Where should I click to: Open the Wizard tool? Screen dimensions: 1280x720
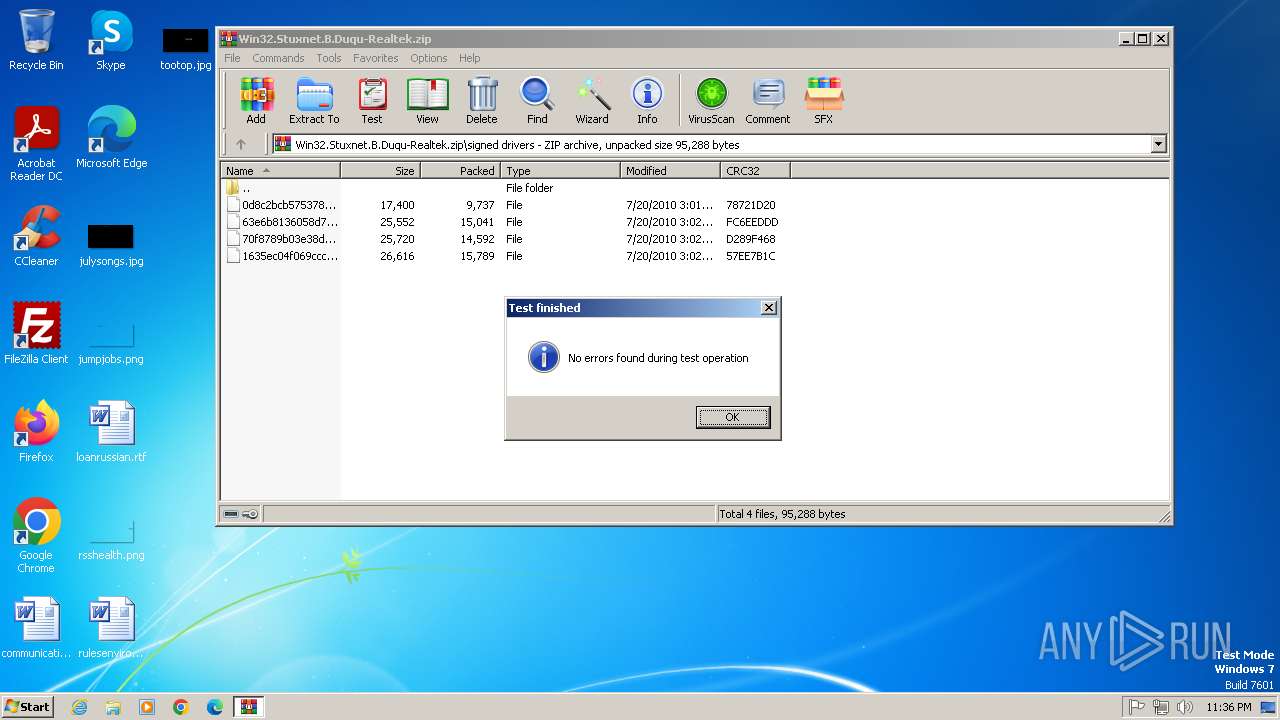coord(592,101)
